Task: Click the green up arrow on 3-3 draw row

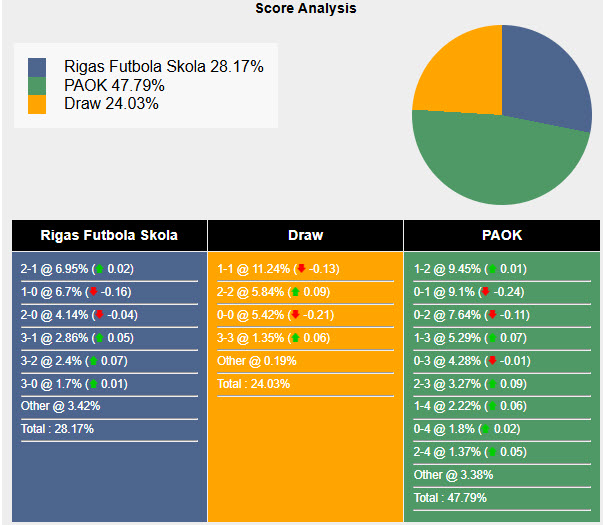Action: (295, 338)
